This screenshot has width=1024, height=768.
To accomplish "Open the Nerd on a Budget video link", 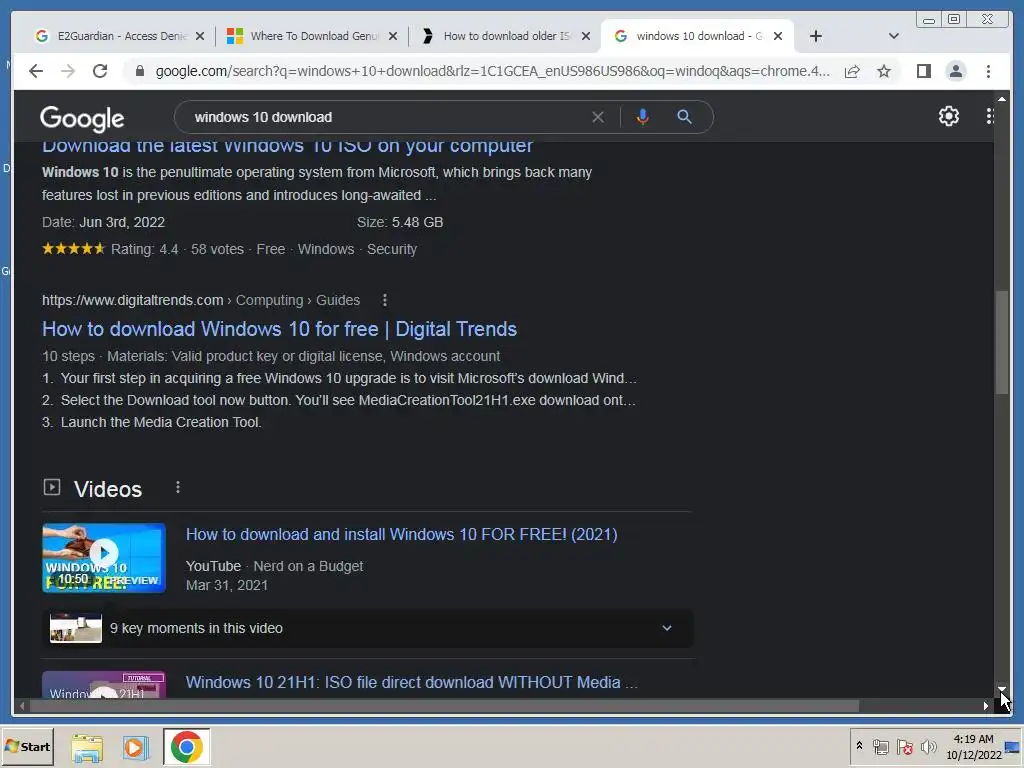I will pyautogui.click(x=401, y=534).
